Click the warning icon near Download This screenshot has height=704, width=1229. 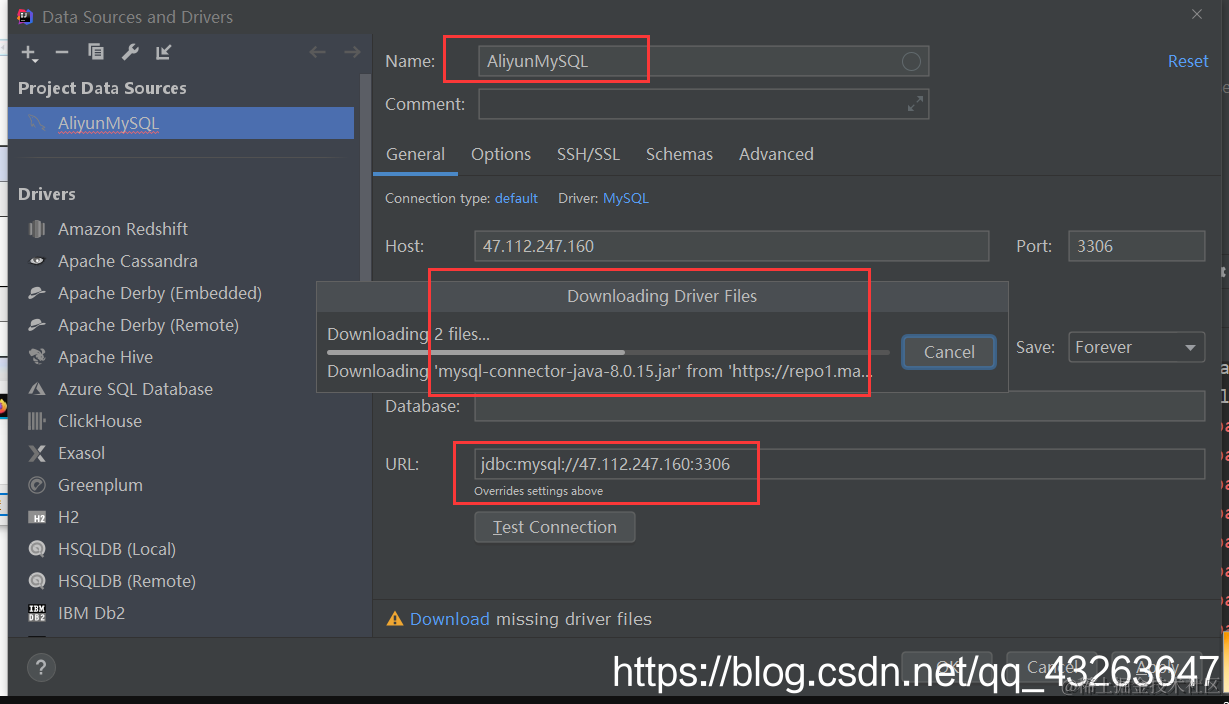click(395, 619)
